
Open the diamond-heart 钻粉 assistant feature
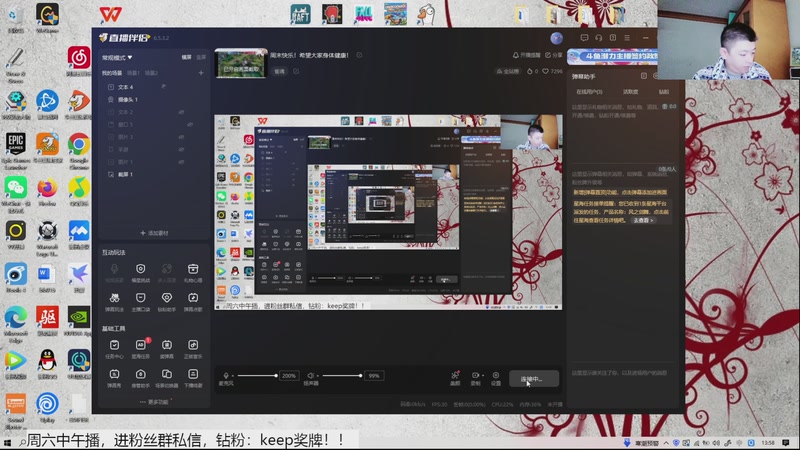pos(167,302)
